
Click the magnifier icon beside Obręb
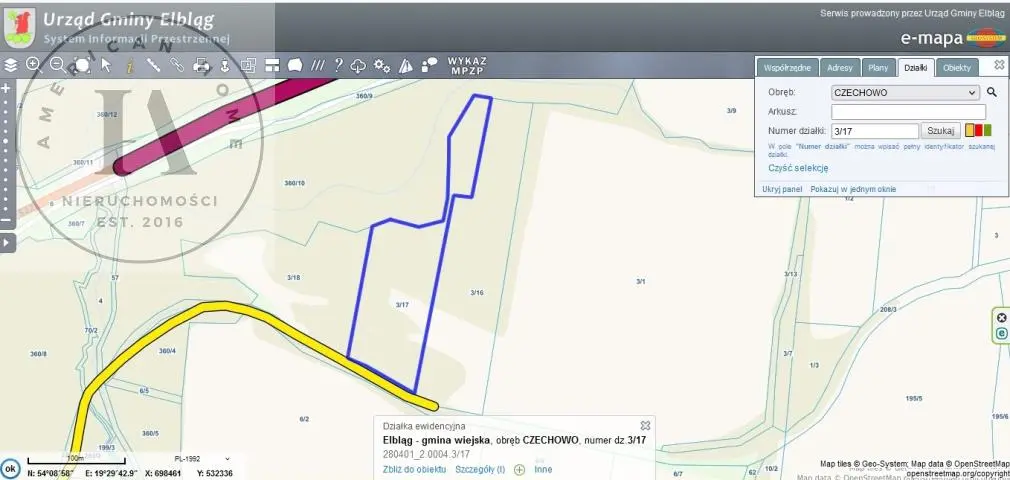pos(992,92)
